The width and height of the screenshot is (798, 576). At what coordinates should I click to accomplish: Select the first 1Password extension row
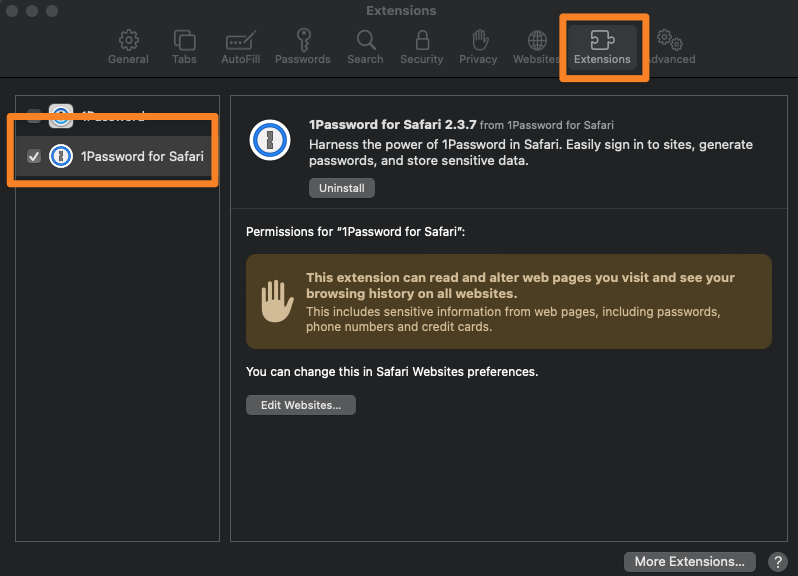[x=120, y=114]
